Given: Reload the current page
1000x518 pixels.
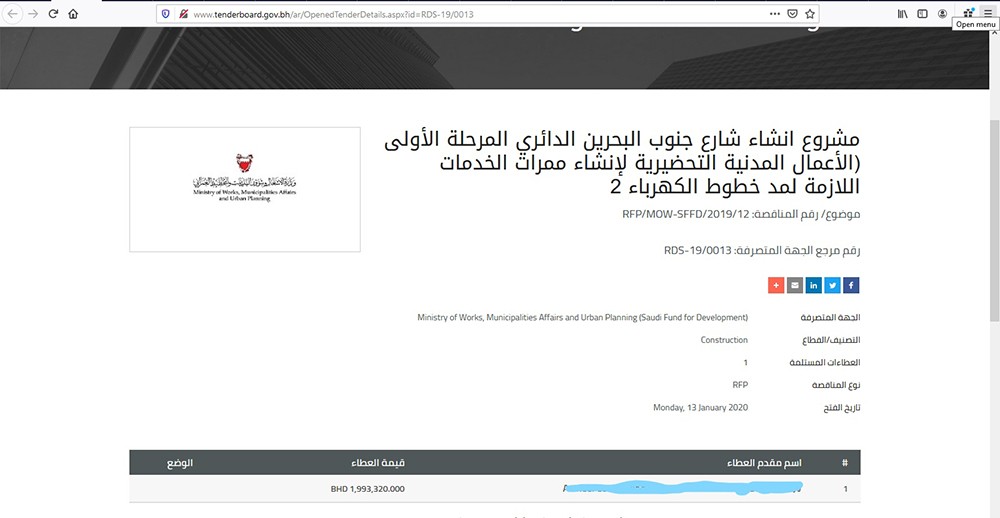Looking at the screenshot, I should tap(54, 13).
